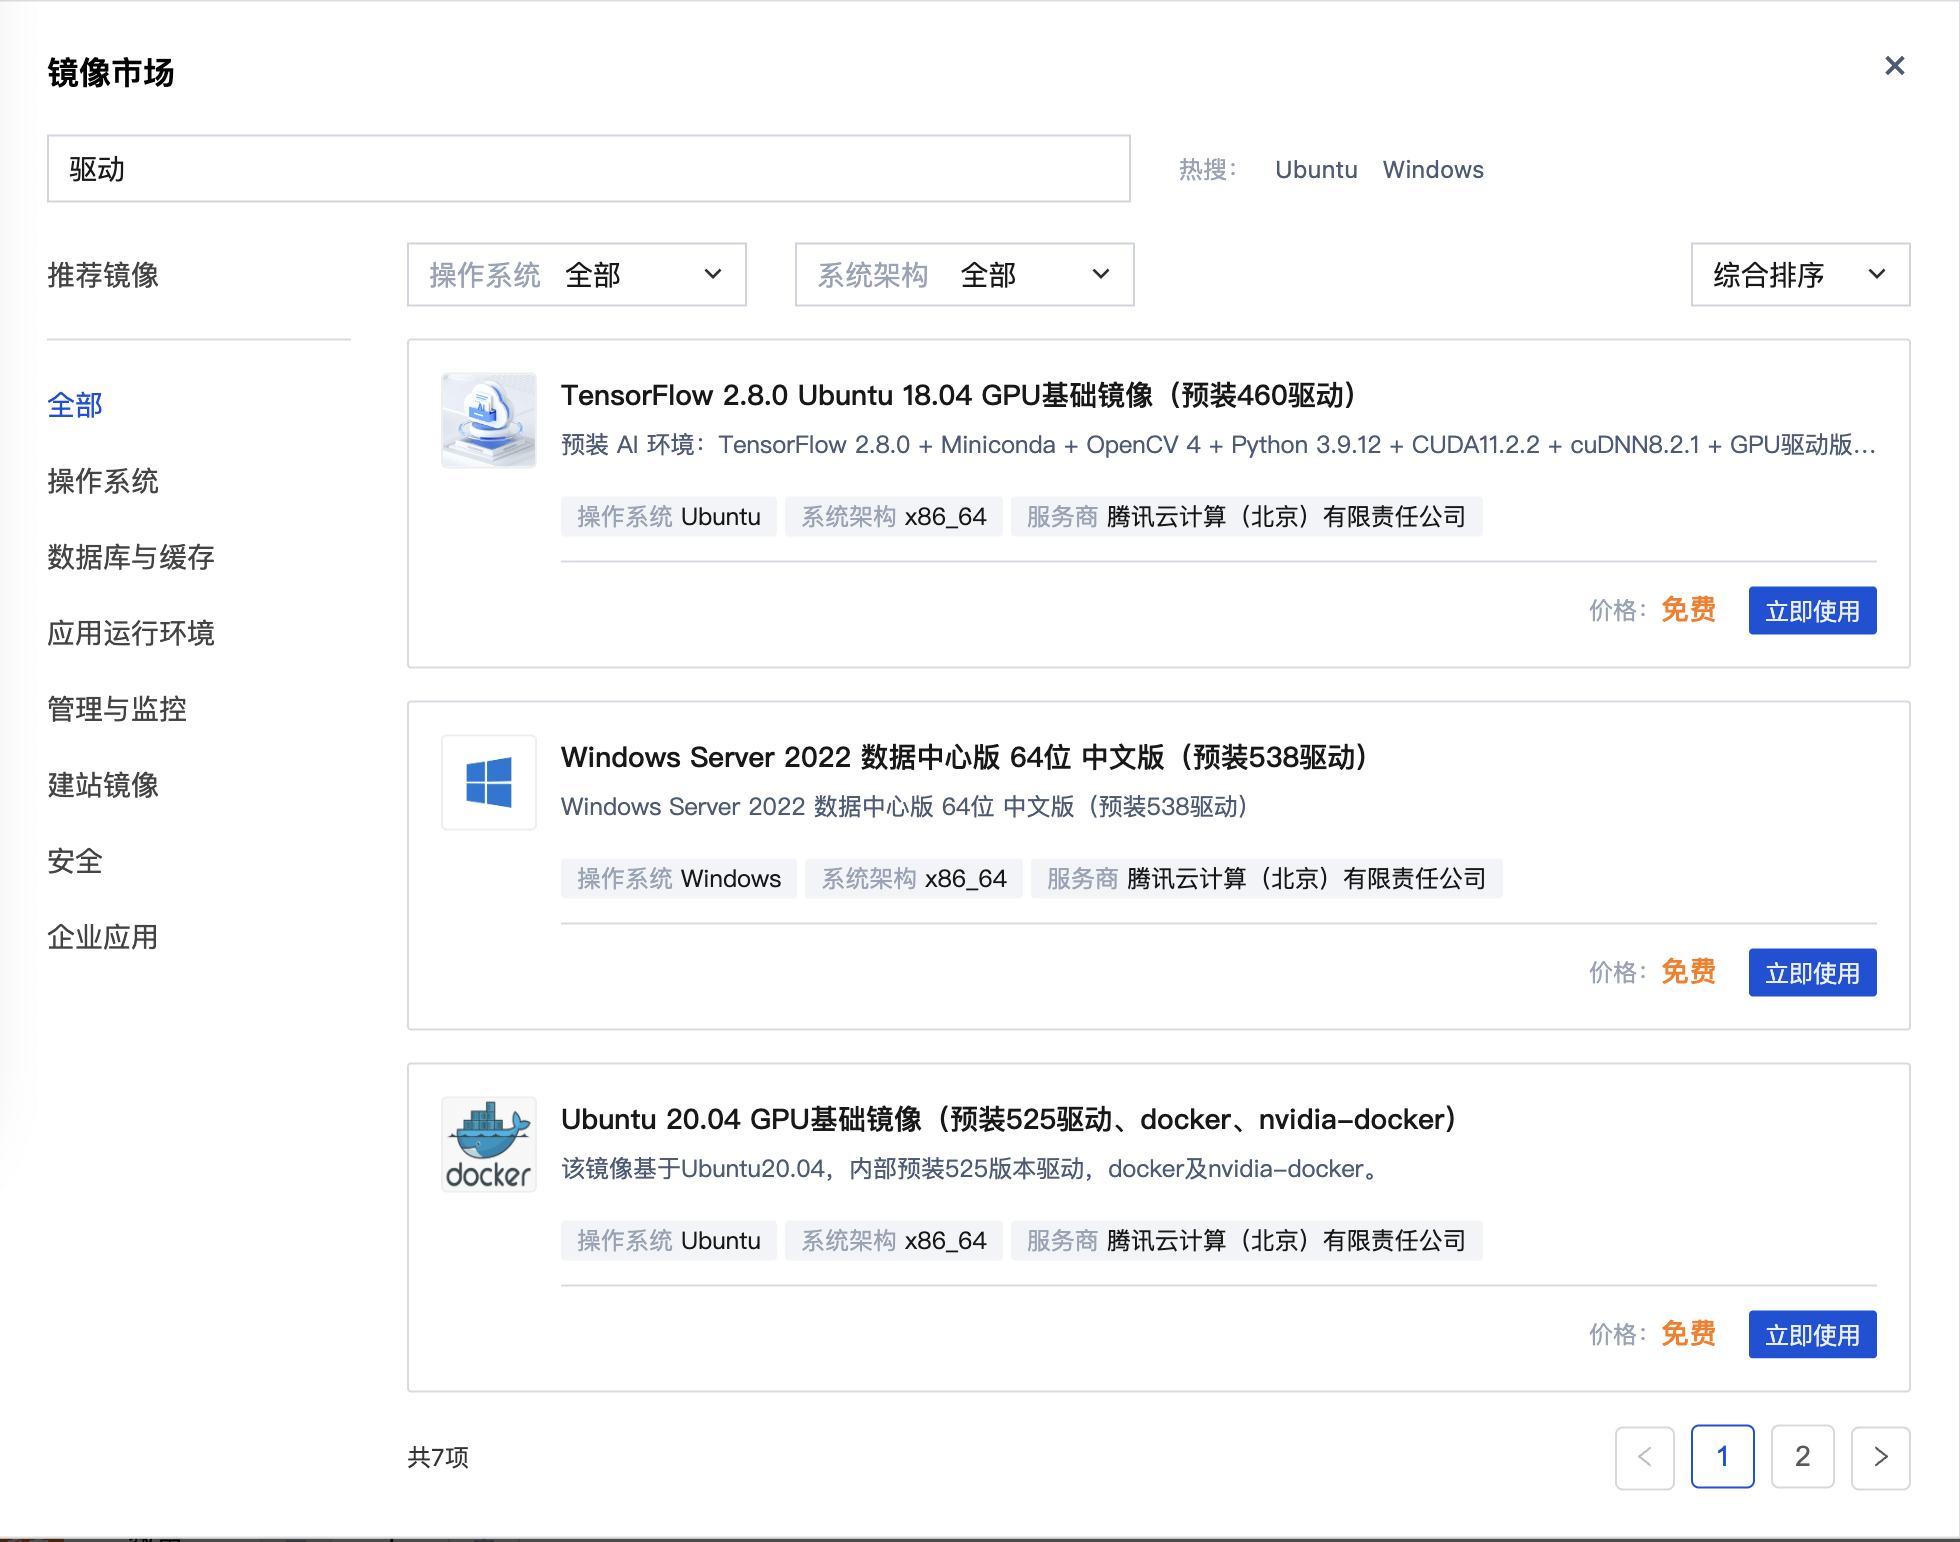The width and height of the screenshot is (1960, 1542).
Task: Click the 共7项 total count
Action: pyautogui.click(x=438, y=1457)
